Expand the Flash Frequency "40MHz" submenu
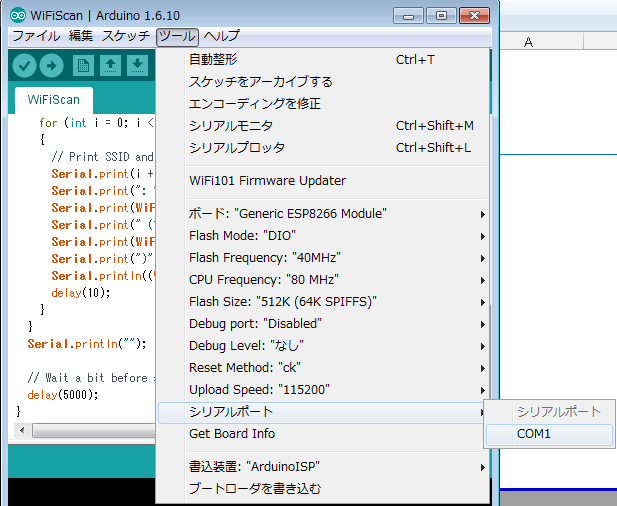 [323, 258]
